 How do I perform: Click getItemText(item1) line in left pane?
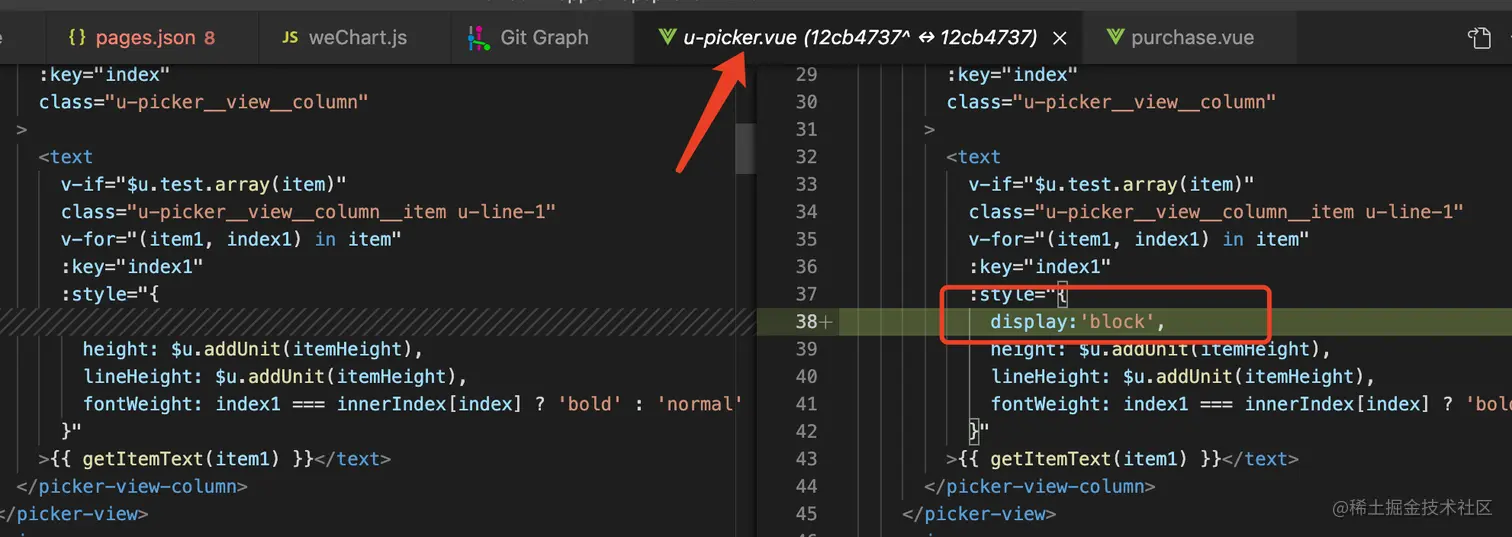coord(215,459)
